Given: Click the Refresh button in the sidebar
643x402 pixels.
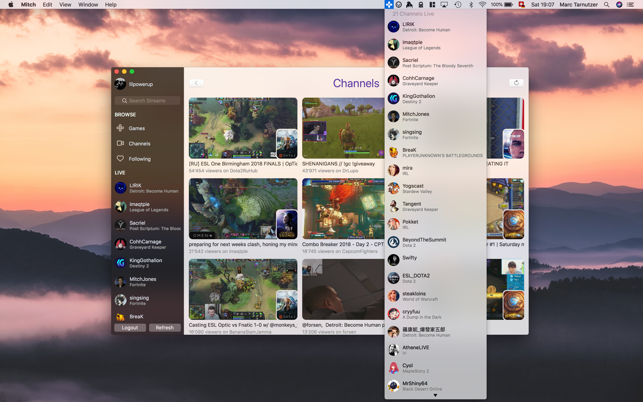Looking at the screenshot, I should coord(165,327).
